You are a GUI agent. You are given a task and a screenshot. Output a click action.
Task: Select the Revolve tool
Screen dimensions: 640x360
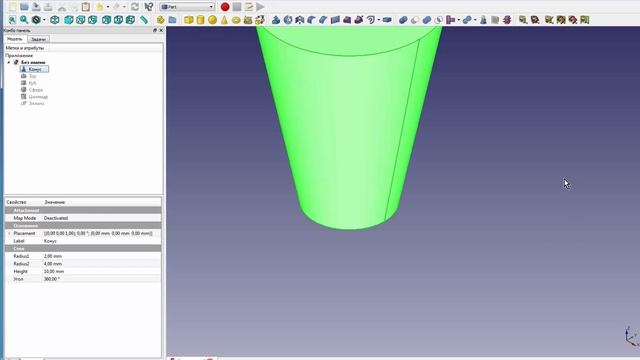pos(288,20)
